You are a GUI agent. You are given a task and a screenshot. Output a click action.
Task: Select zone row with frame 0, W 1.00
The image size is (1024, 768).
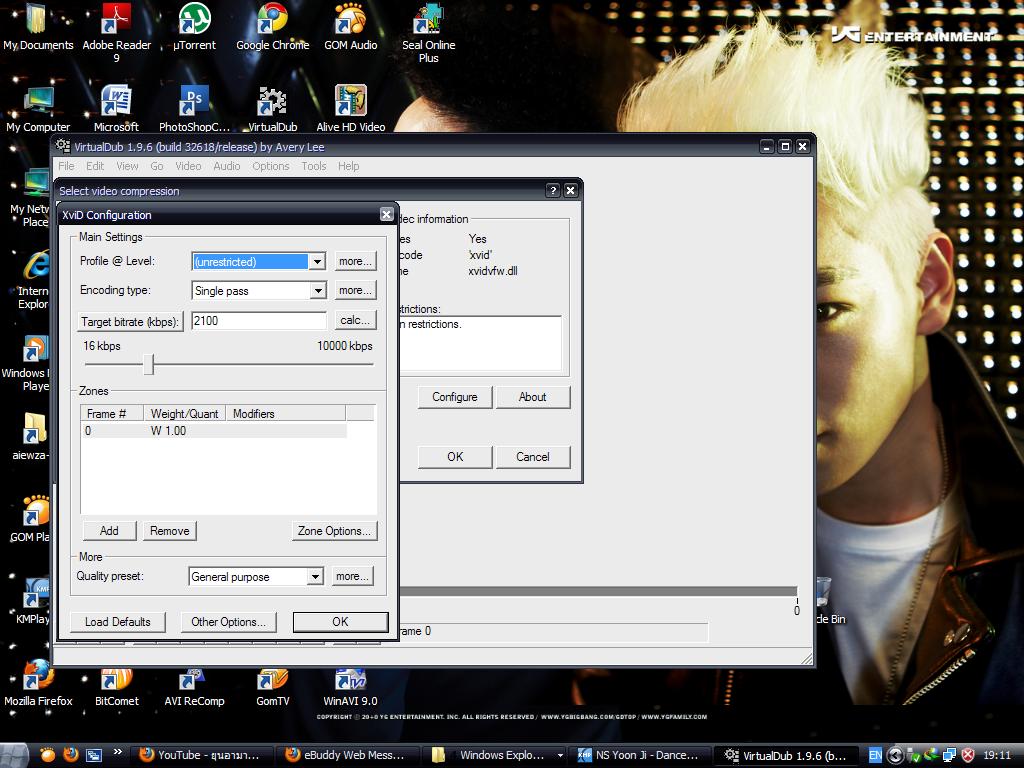click(x=214, y=431)
